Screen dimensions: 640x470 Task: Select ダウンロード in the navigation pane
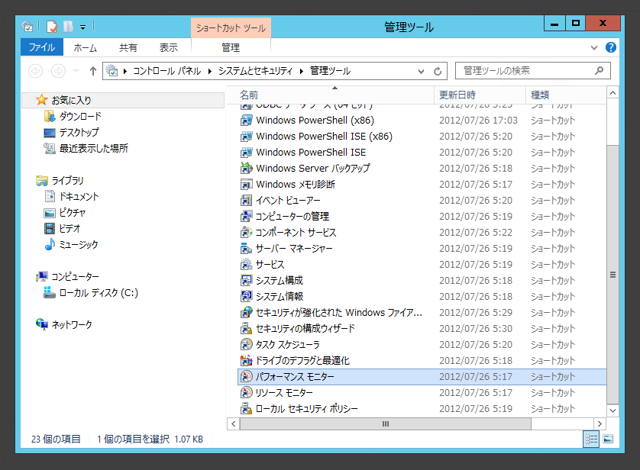[73, 116]
